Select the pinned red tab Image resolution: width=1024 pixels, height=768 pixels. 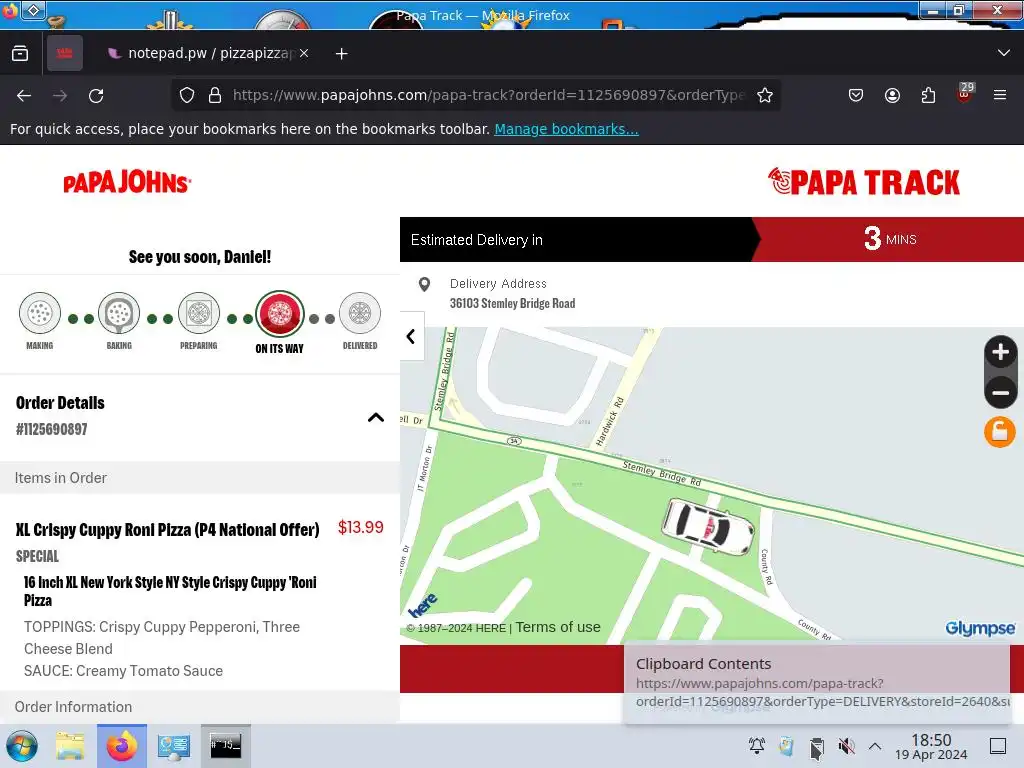click(65, 53)
